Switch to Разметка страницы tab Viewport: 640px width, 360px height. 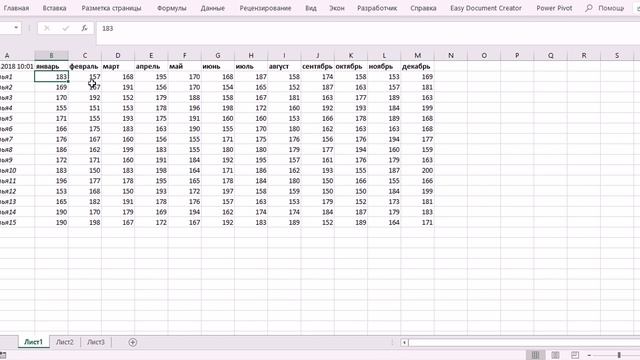point(111,8)
